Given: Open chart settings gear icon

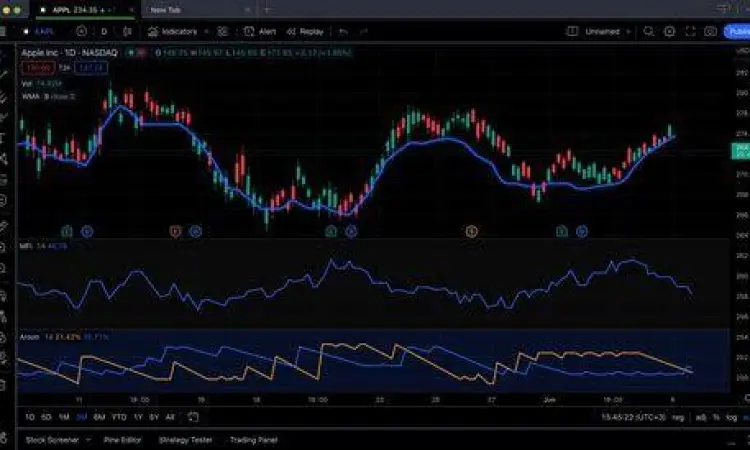Looking at the screenshot, I should tap(670, 32).
